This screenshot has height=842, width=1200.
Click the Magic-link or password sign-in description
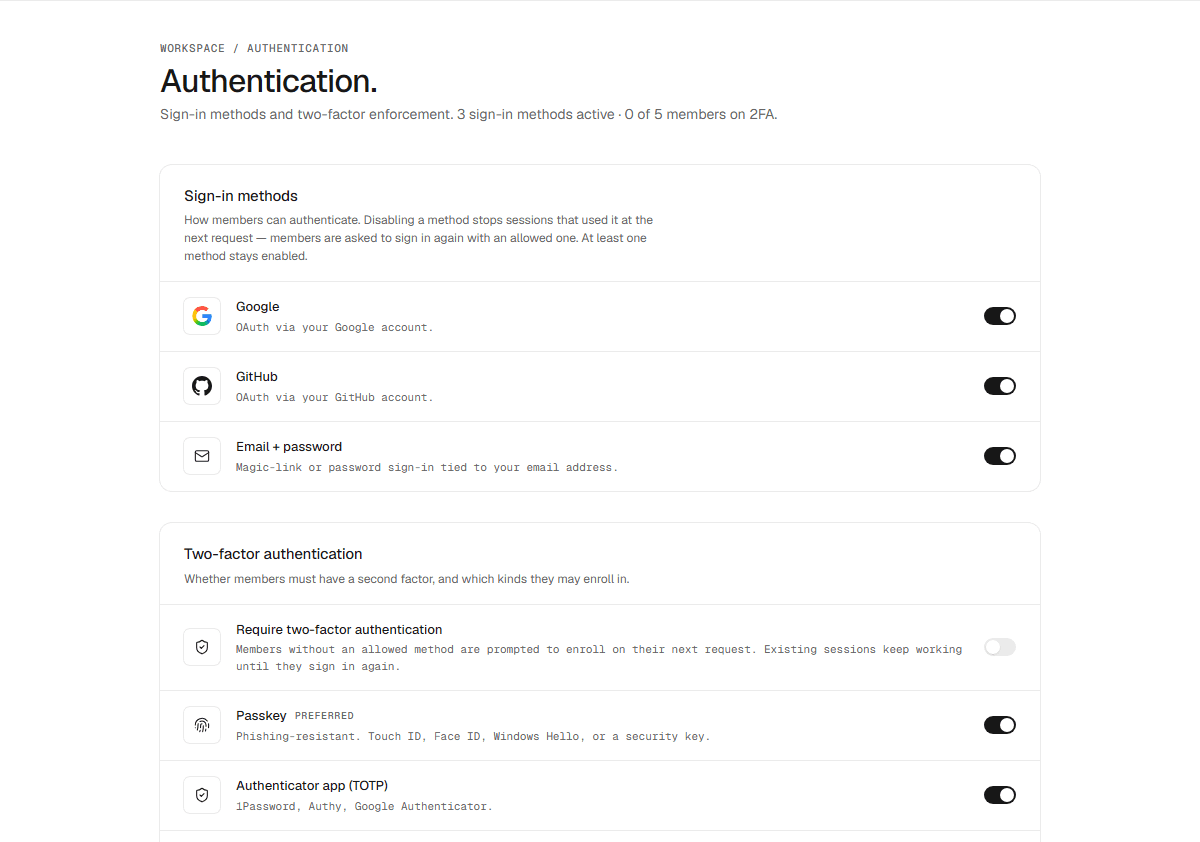tap(427, 467)
